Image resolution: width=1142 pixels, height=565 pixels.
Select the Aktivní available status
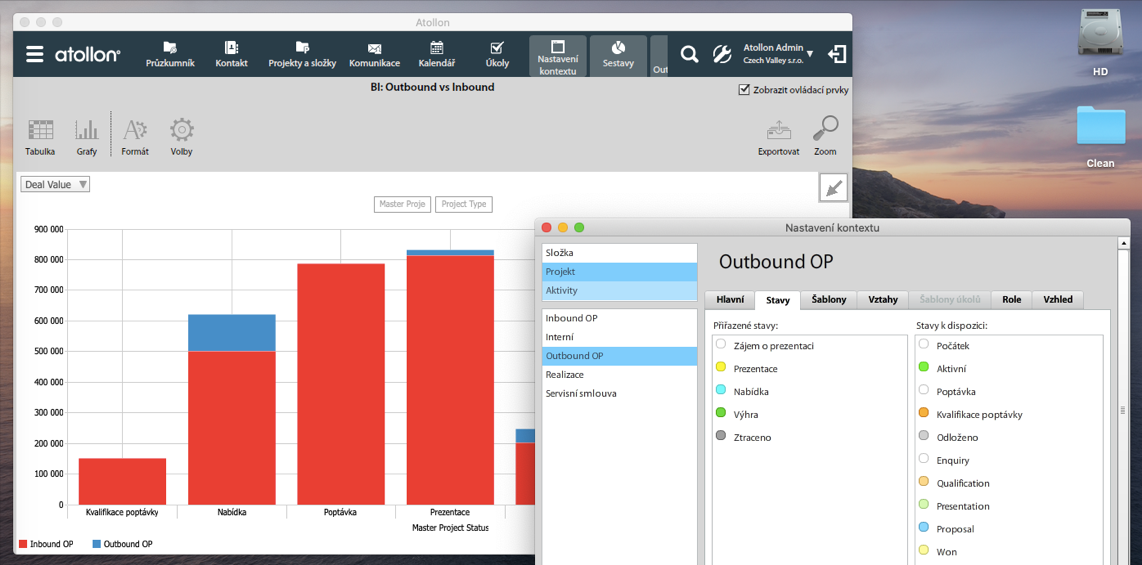pos(924,367)
